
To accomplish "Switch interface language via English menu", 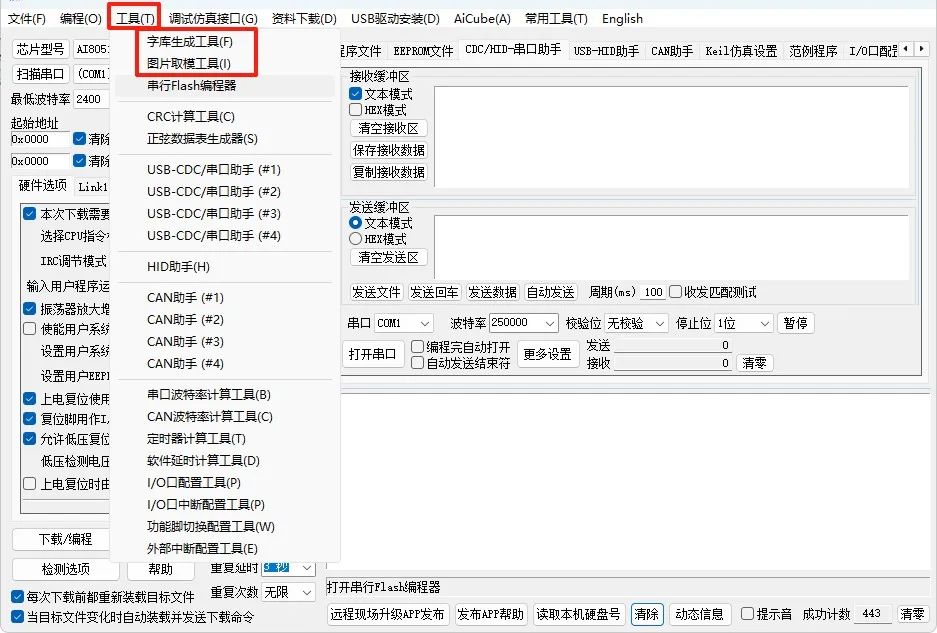I will tap(622, 18).
